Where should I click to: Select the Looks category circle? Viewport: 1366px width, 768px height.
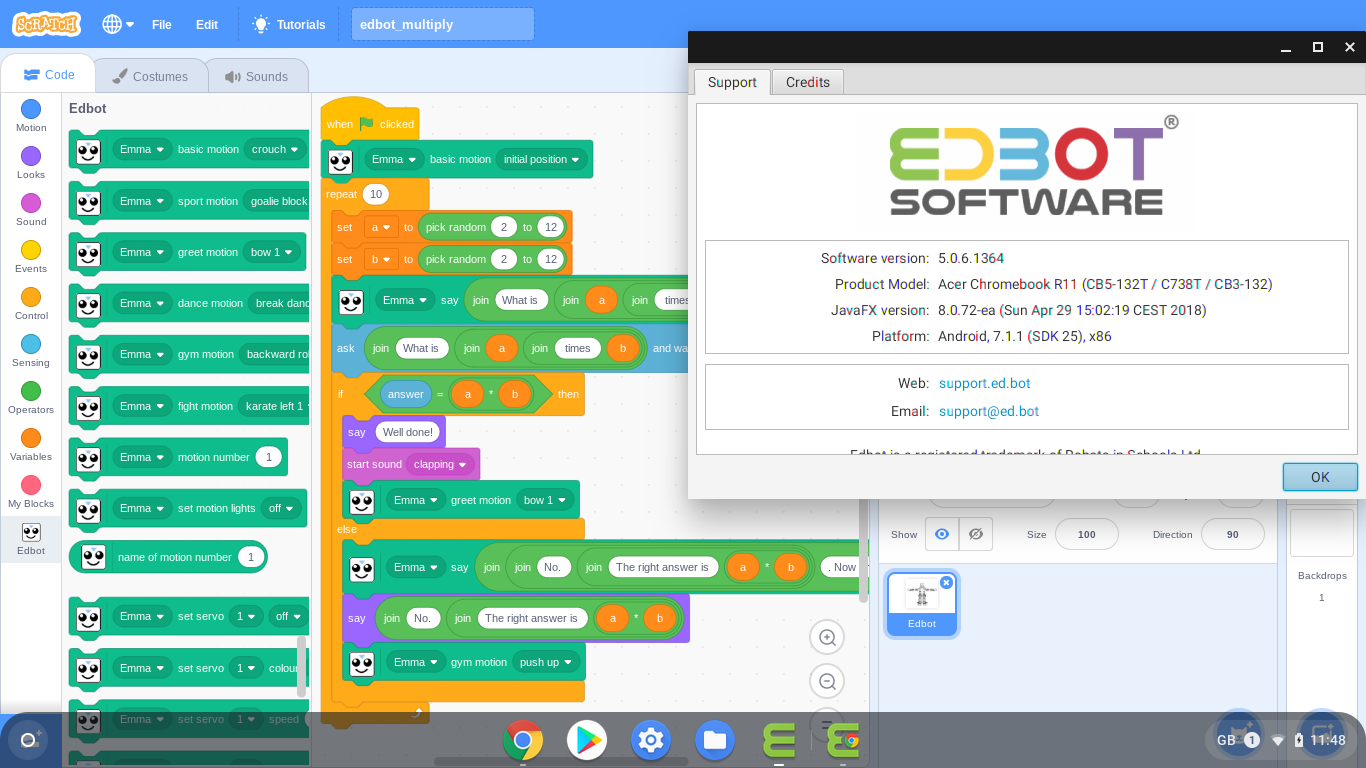(x=31, y=155)
